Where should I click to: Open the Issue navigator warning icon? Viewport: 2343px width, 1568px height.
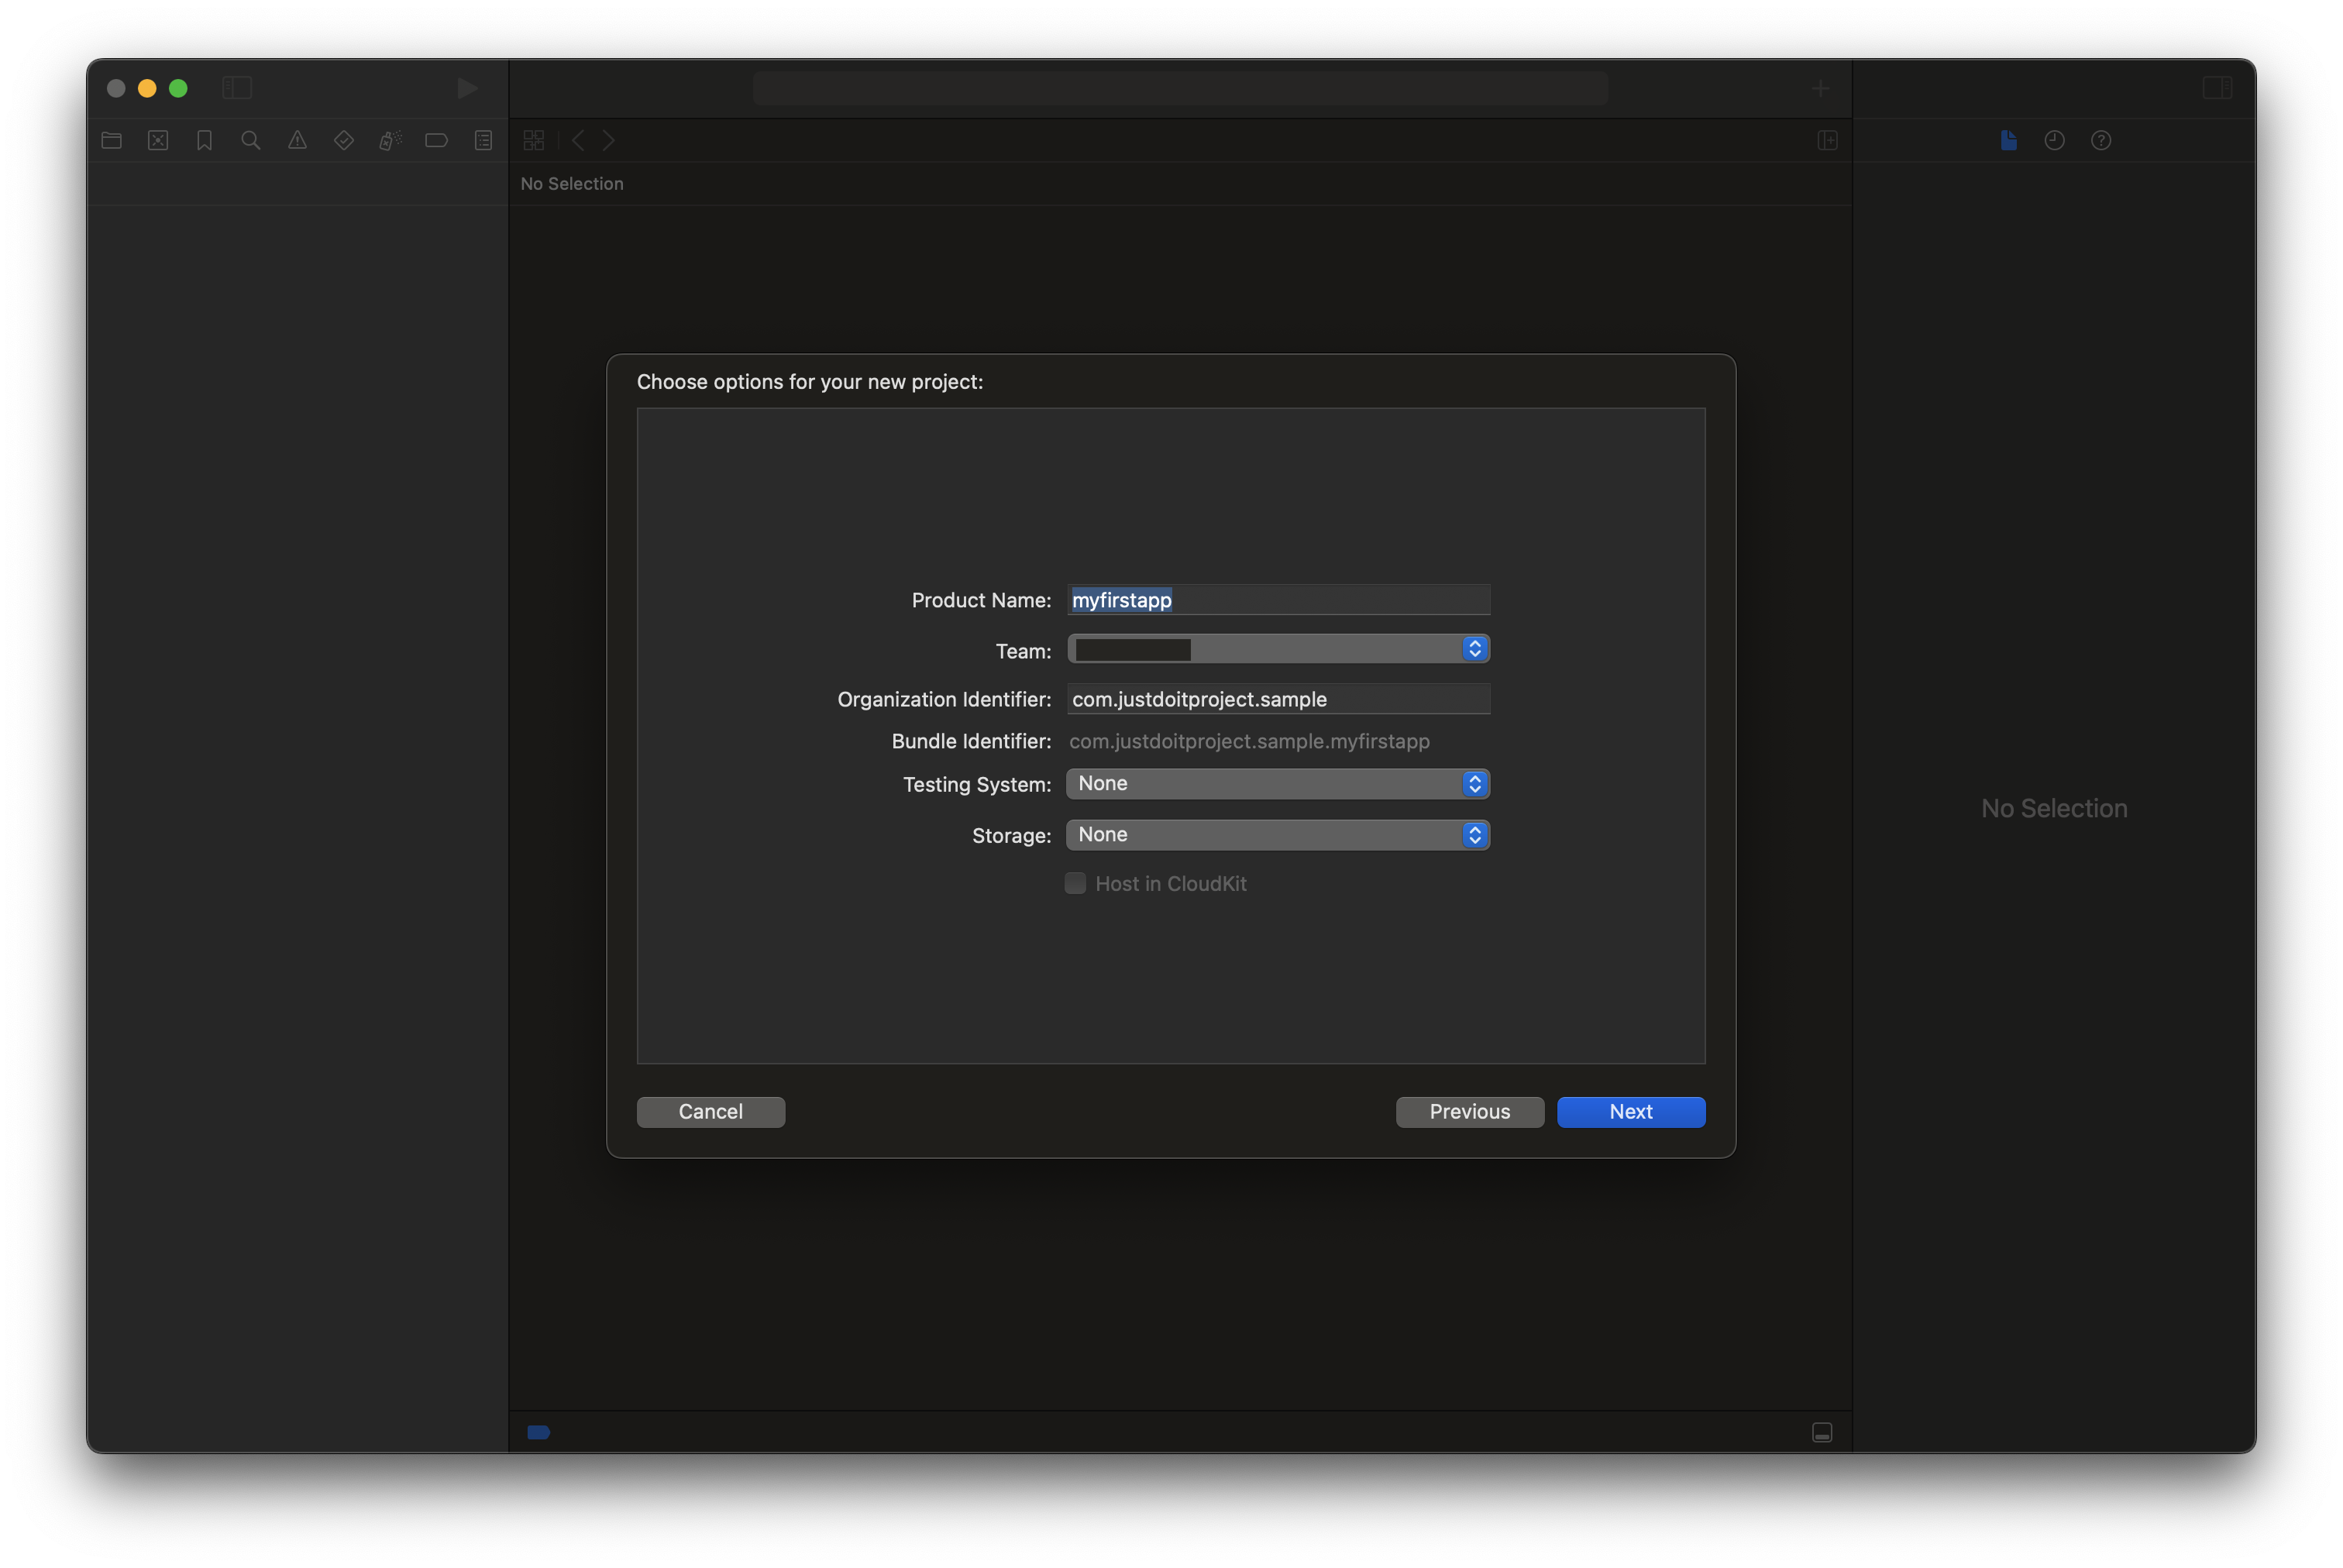(297, 140)
